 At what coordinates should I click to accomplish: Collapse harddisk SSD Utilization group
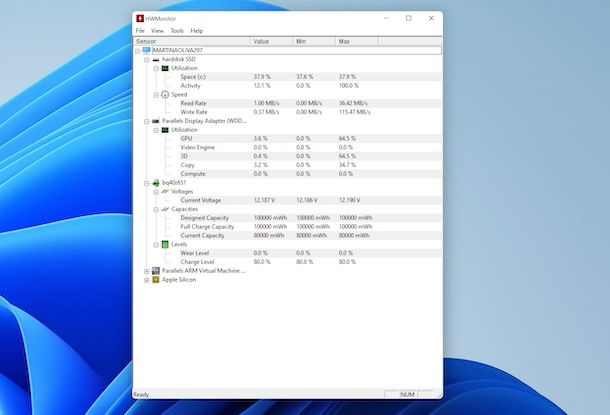pyautogui.click(x=156, y=68)
